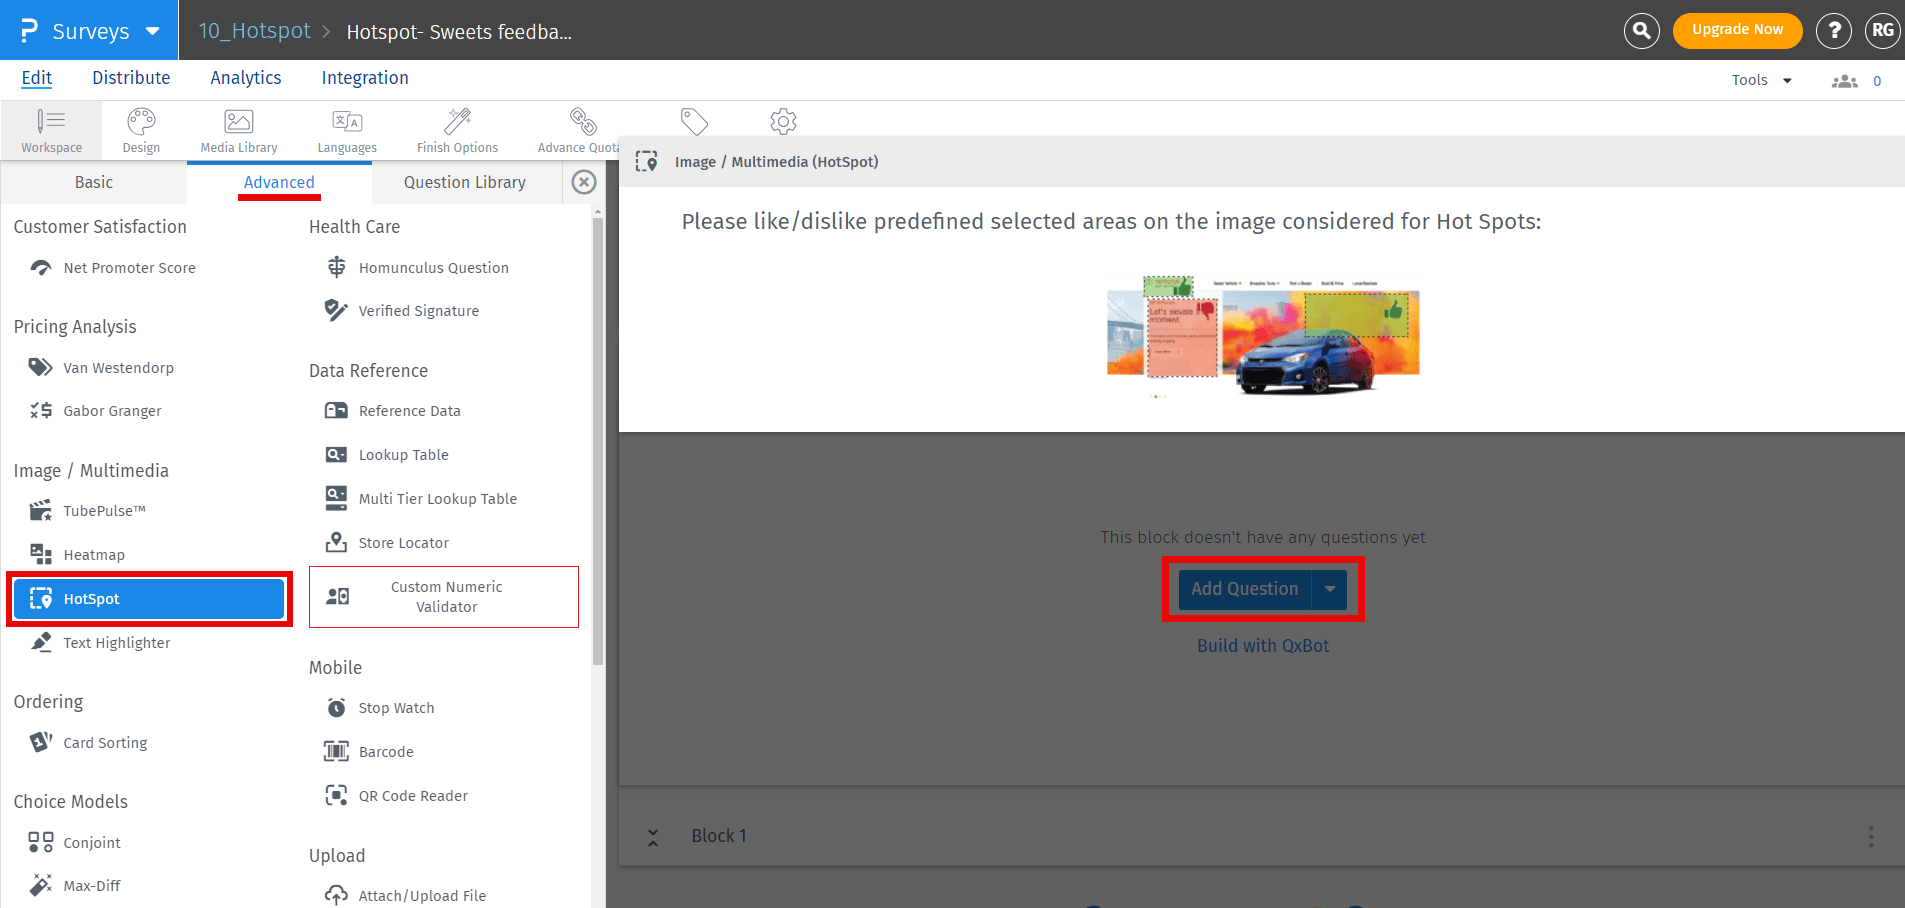Switch to the Basic question tab
This screenshot has height=908, width=1905.
coord(93,182)
